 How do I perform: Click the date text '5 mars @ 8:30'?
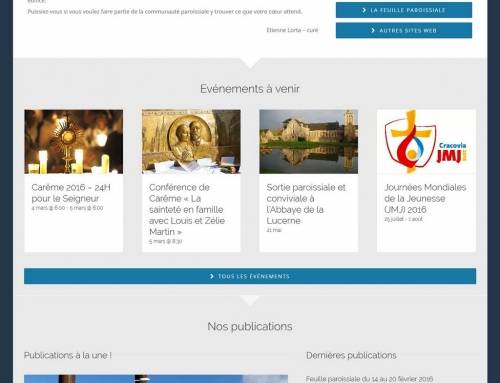pos(165,241)
